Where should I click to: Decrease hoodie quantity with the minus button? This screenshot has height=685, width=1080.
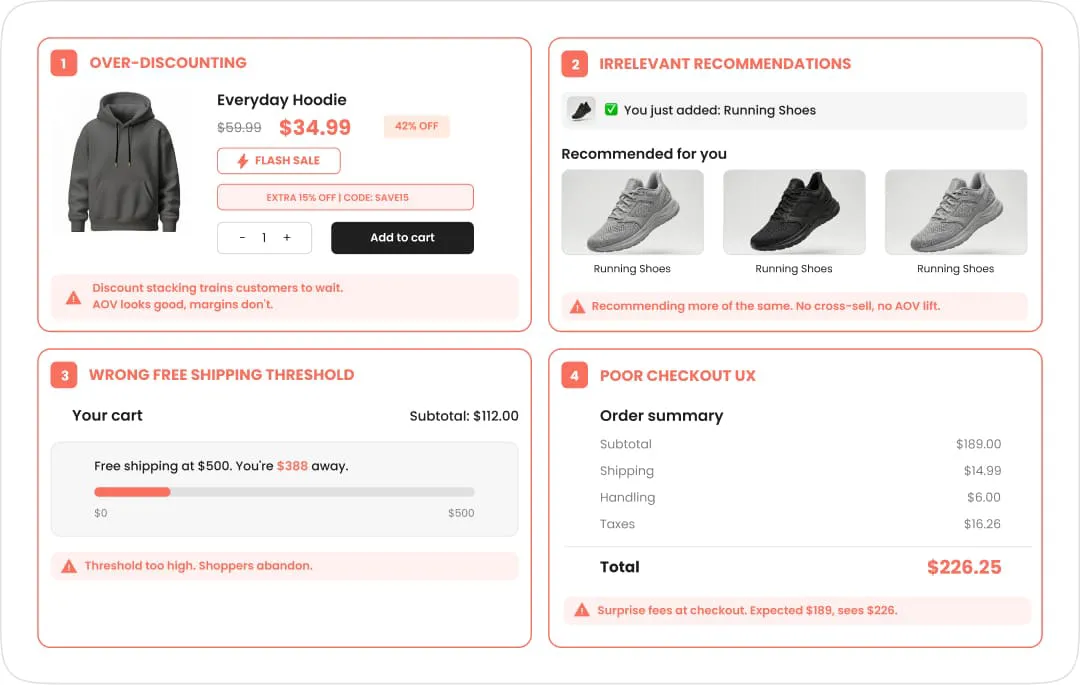tap(242, 238)
